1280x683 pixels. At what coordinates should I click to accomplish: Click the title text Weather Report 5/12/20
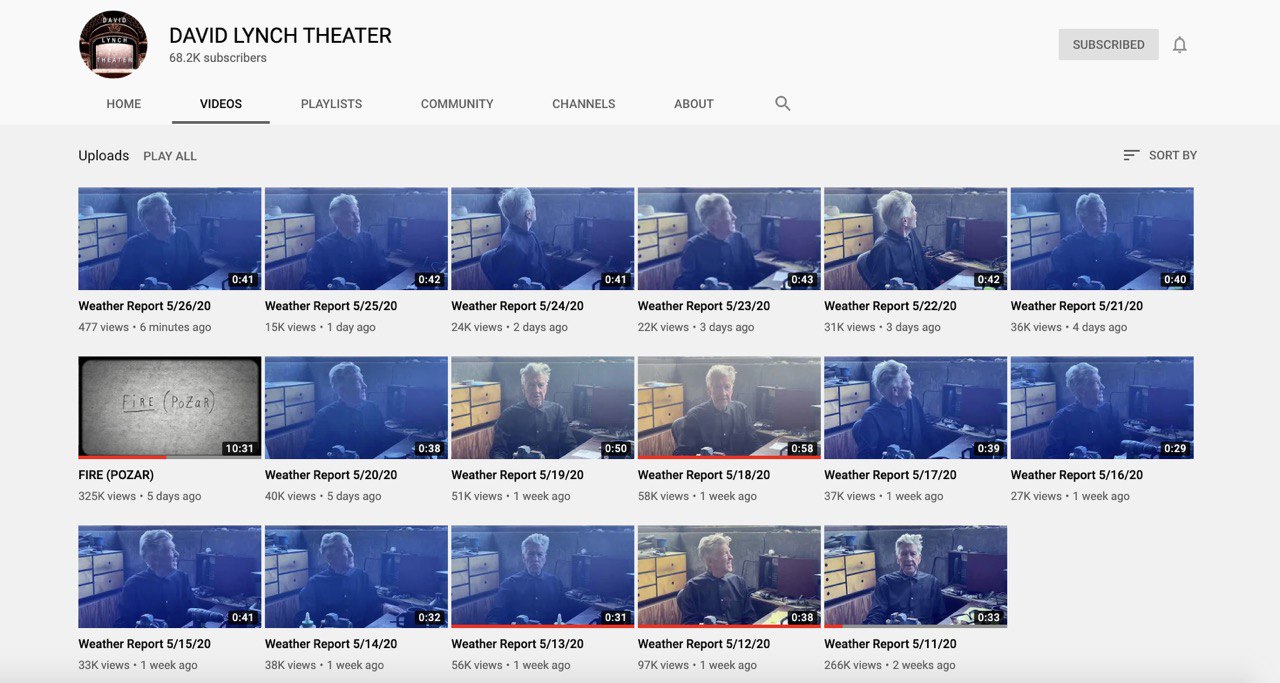coord(704,644)
